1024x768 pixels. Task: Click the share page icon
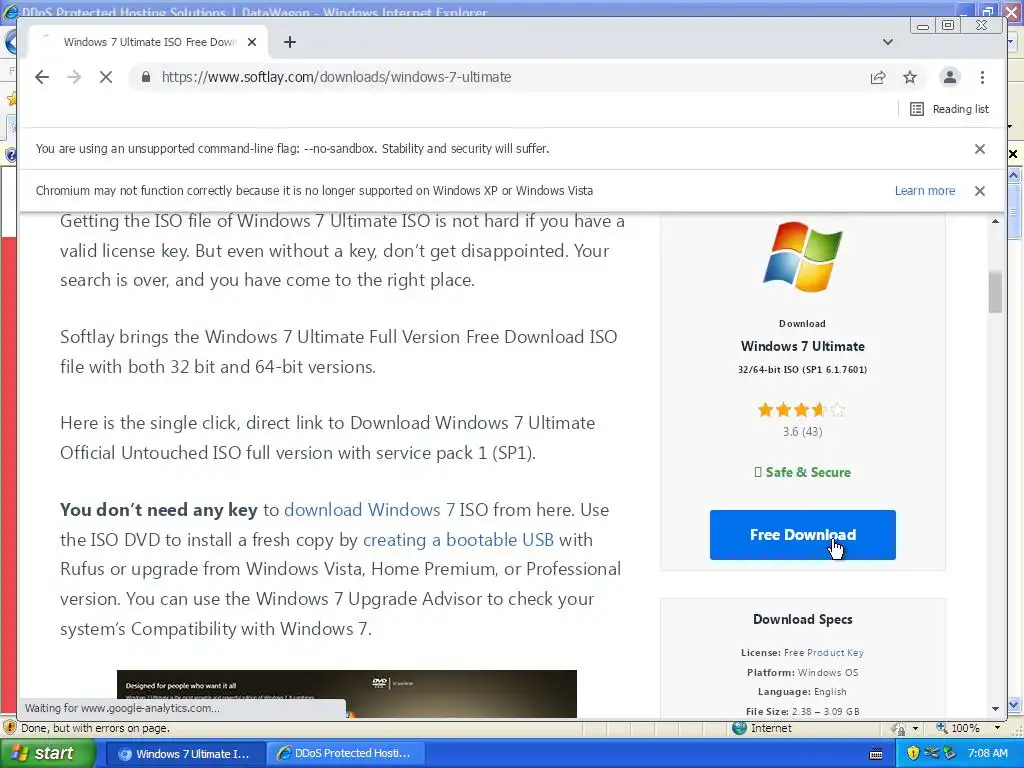click(x=878, y=77)
